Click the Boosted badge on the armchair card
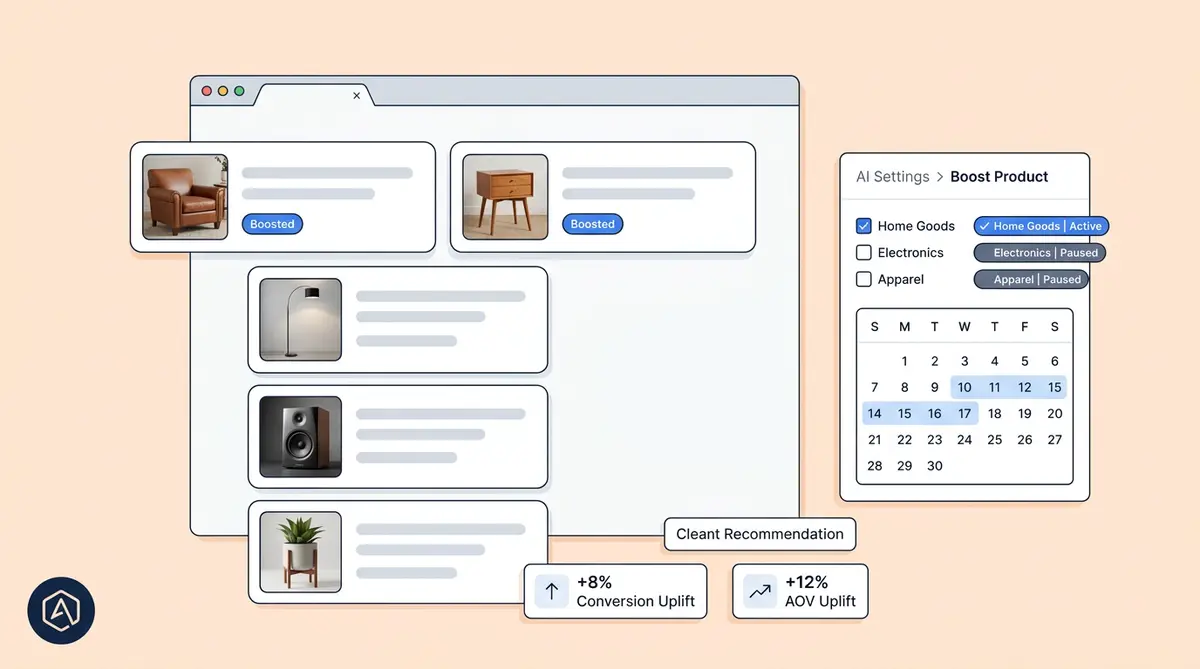1200x669 pixels. coord(272,224)
